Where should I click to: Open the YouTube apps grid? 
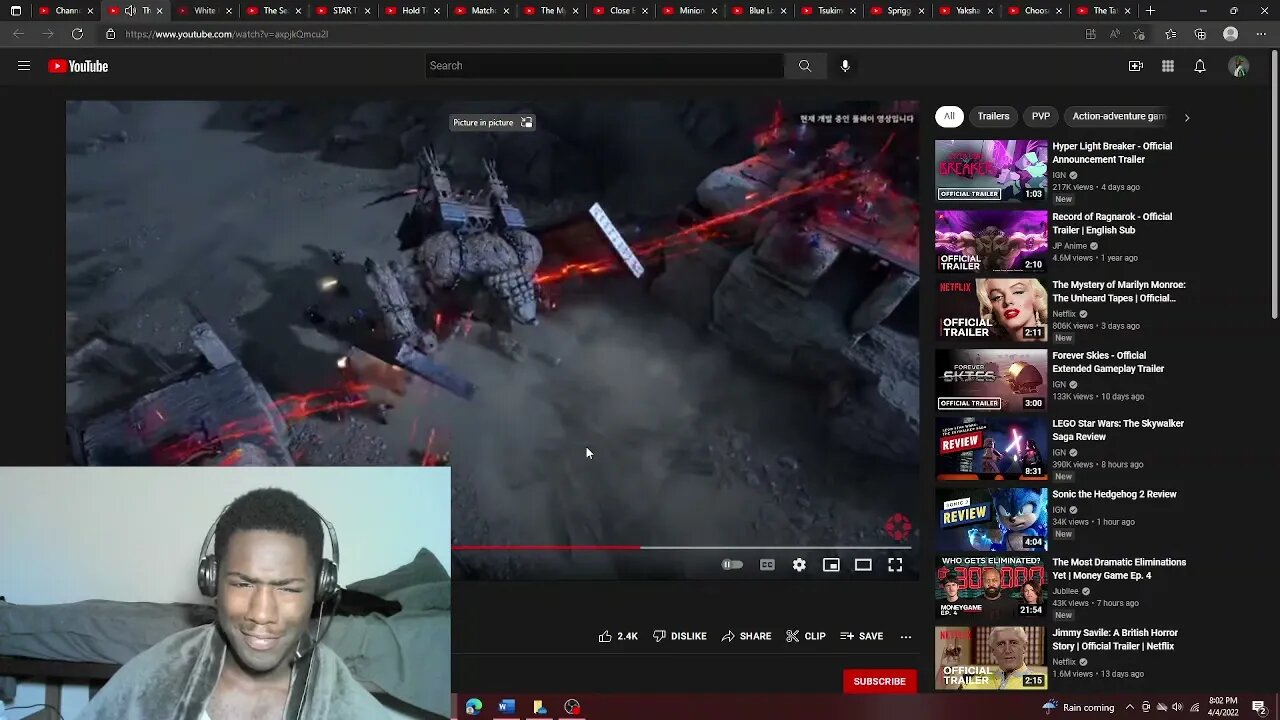click(x=1168, y=66)
